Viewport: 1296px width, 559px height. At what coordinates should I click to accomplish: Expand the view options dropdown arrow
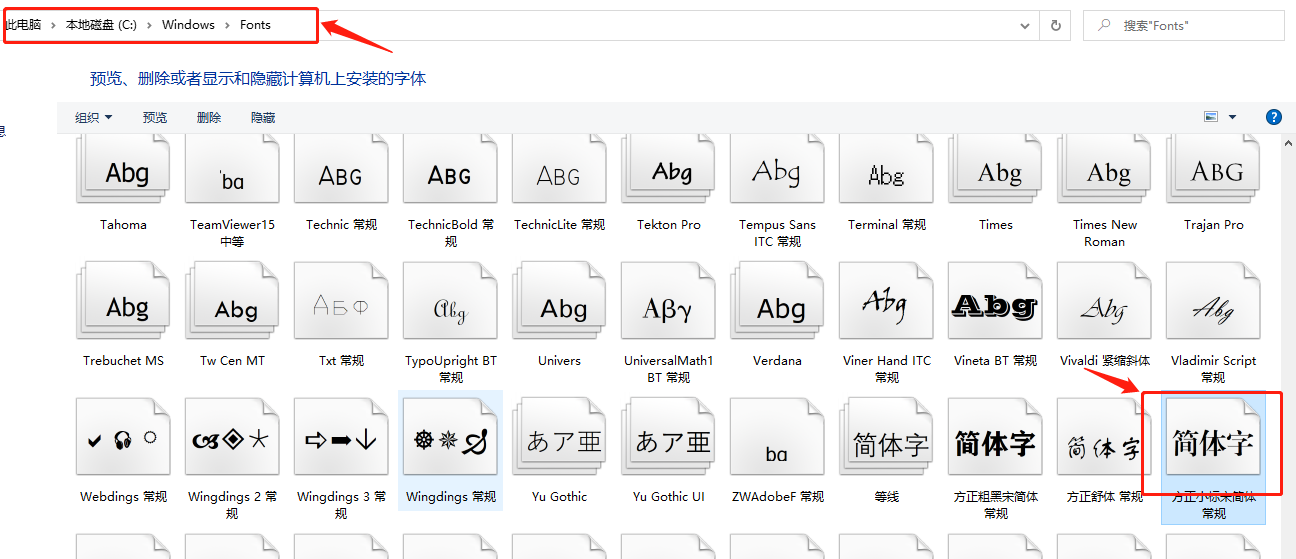[x=1232, y=117]
